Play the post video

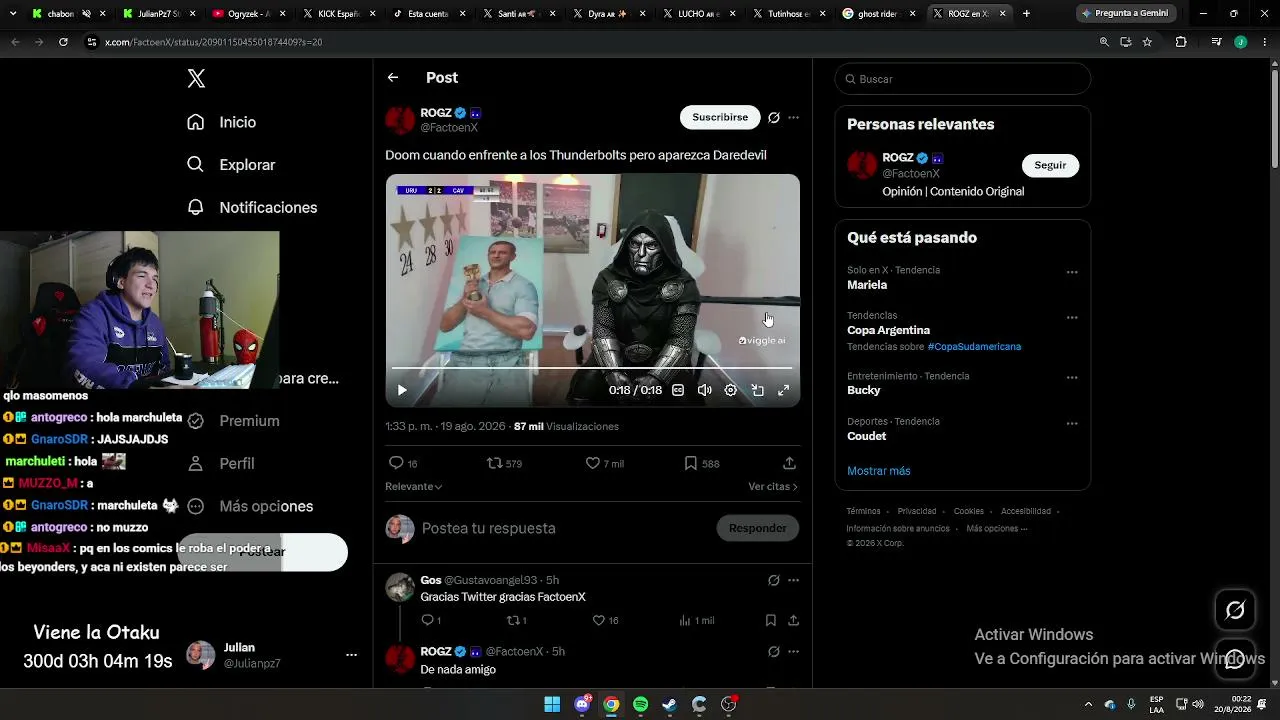402,390
